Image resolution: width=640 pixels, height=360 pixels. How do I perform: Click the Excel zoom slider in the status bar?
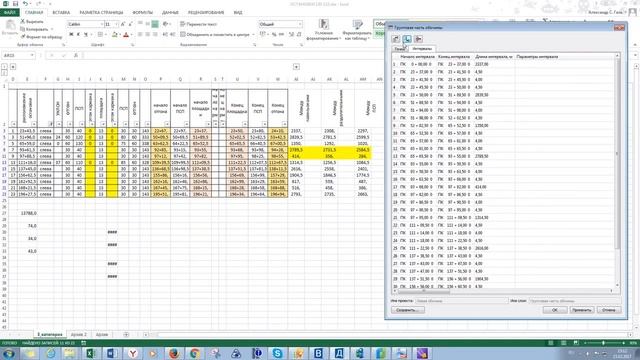(x=603, y=343)
